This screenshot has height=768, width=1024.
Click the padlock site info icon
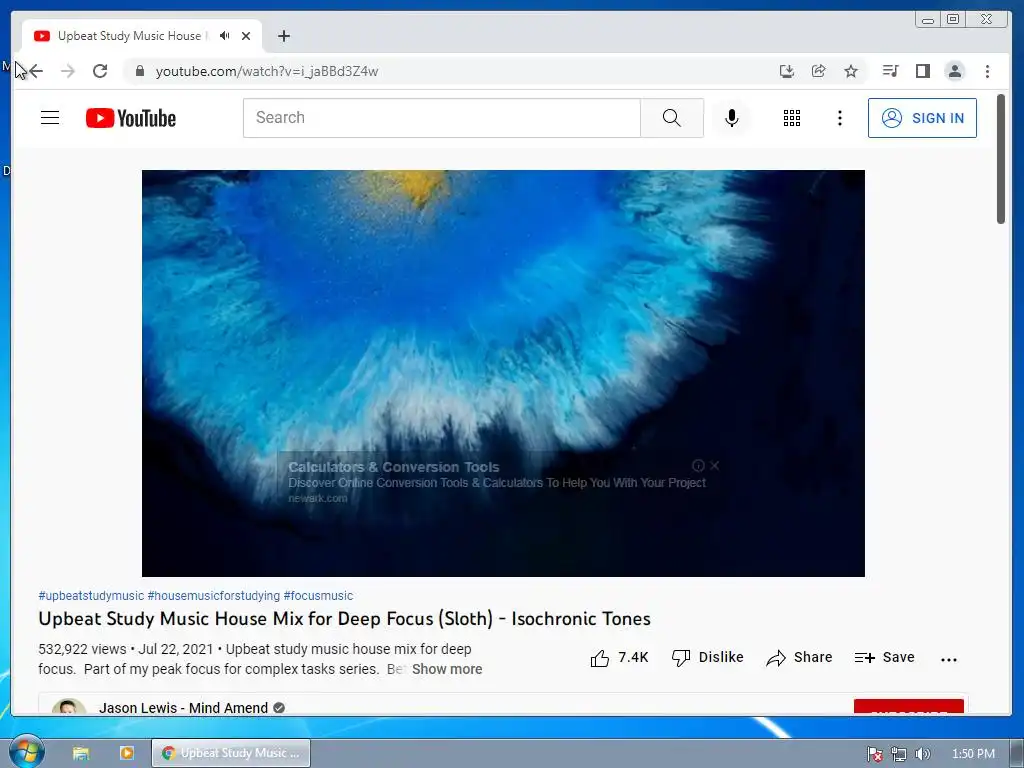[x=139, y=71]
